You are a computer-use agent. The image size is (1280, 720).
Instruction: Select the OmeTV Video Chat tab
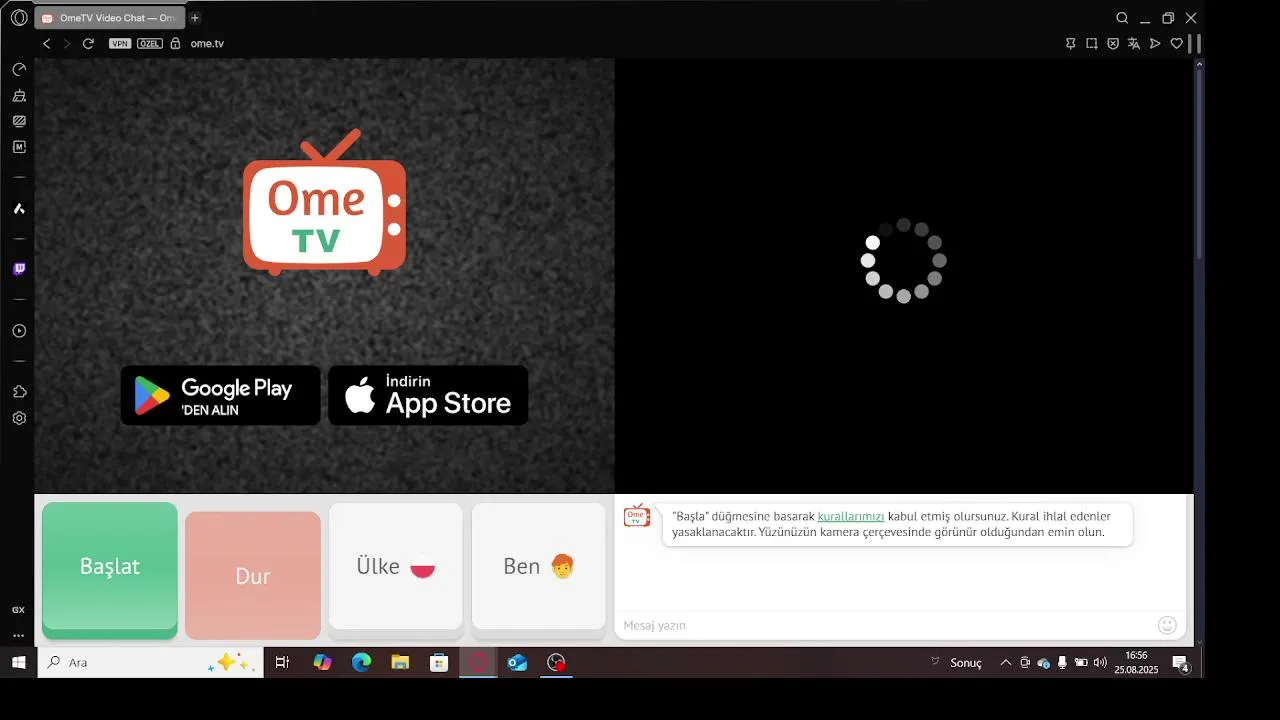pos(110,18)
